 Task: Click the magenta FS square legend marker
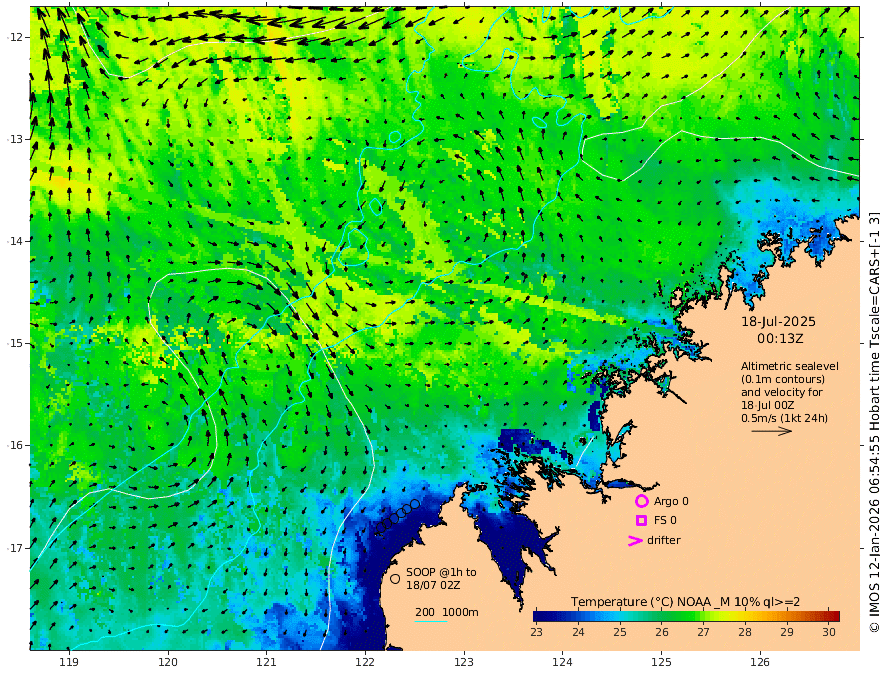[x=641, y=521]
